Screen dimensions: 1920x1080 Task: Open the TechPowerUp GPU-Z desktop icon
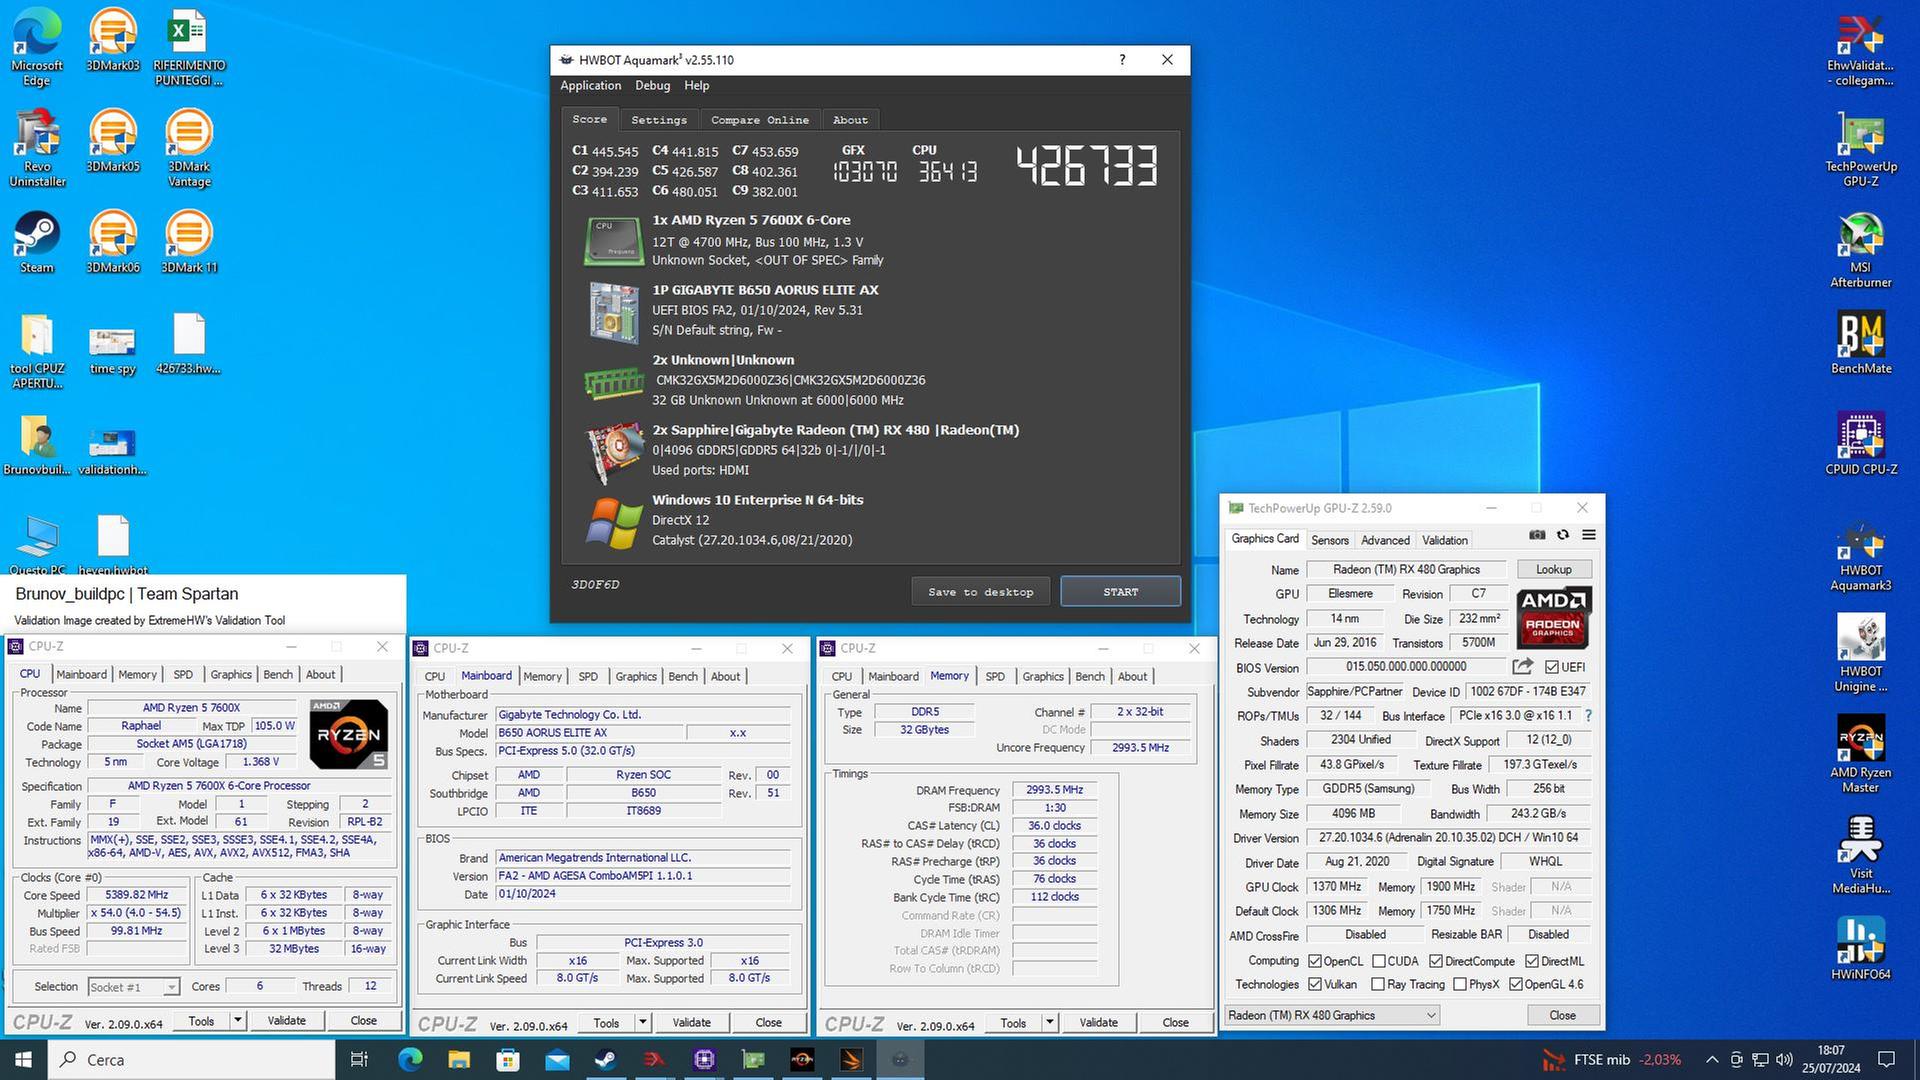[x=1860, y=148]
